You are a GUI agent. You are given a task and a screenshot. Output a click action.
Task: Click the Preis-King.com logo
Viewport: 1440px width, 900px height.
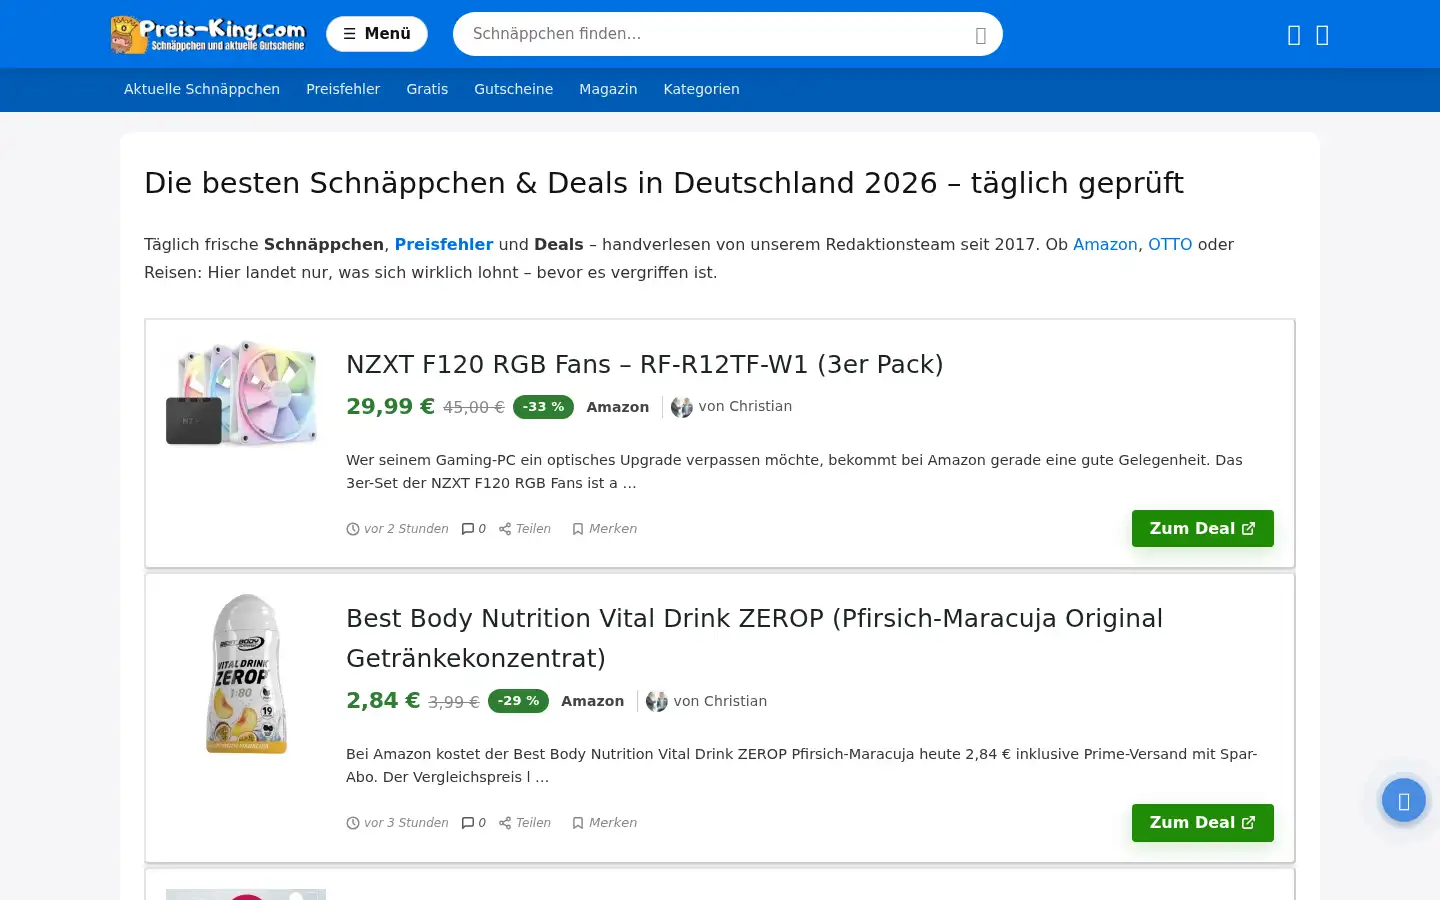(208, 34)
